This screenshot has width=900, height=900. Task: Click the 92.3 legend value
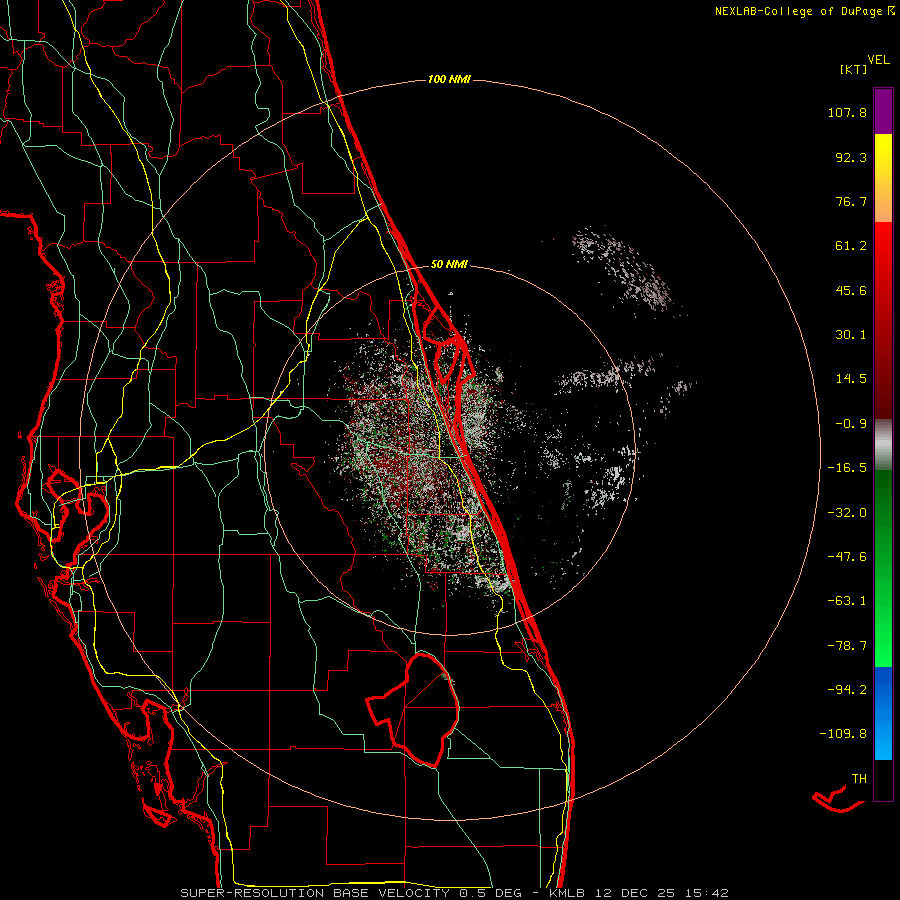[851, 157]
